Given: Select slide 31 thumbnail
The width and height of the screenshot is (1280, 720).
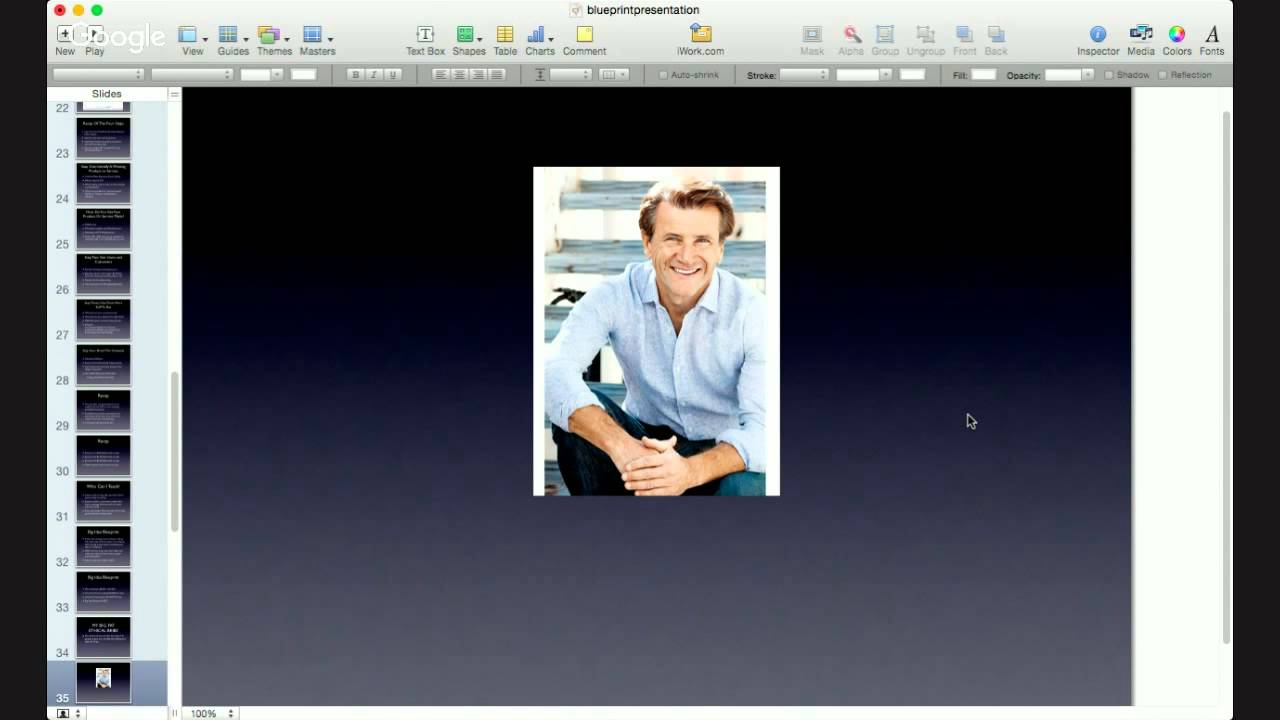Looking at the screenshot, I should click(x=103, y=501).
